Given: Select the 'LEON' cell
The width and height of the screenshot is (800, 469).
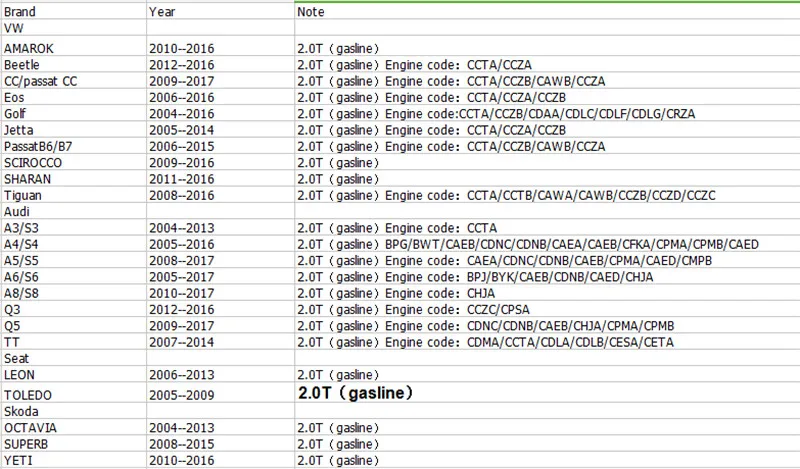Looking at the screenshot, I should tap(73, 375).
